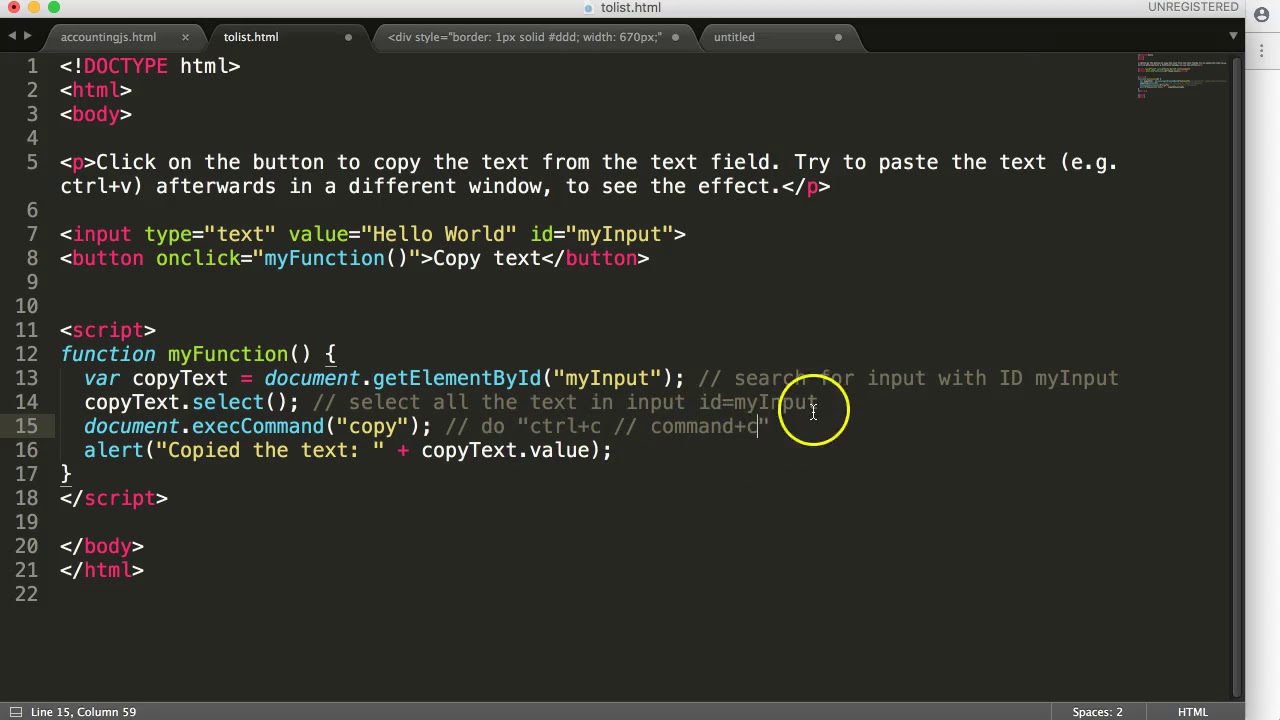Click the Line 15, Column 59 indicator

click(x=83, y=712)
